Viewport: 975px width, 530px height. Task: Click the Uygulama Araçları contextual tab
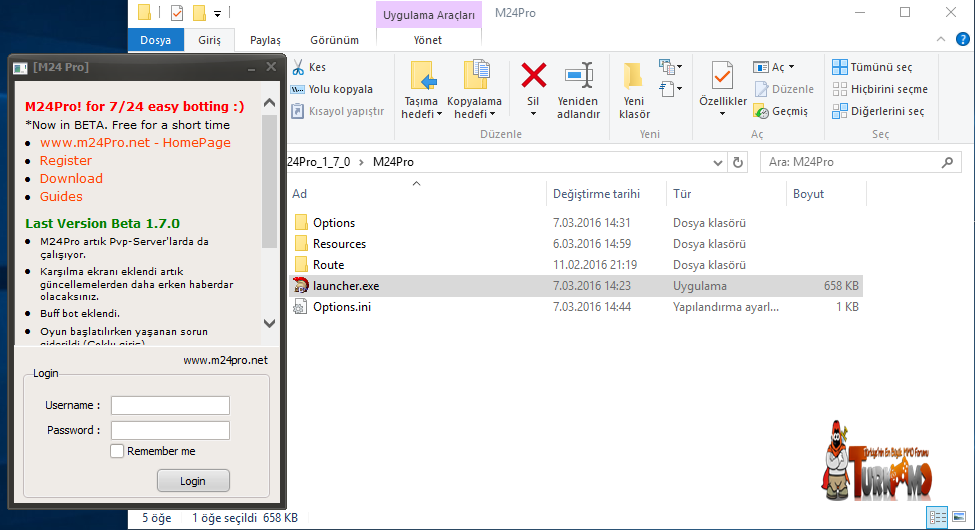pos(428,15)
